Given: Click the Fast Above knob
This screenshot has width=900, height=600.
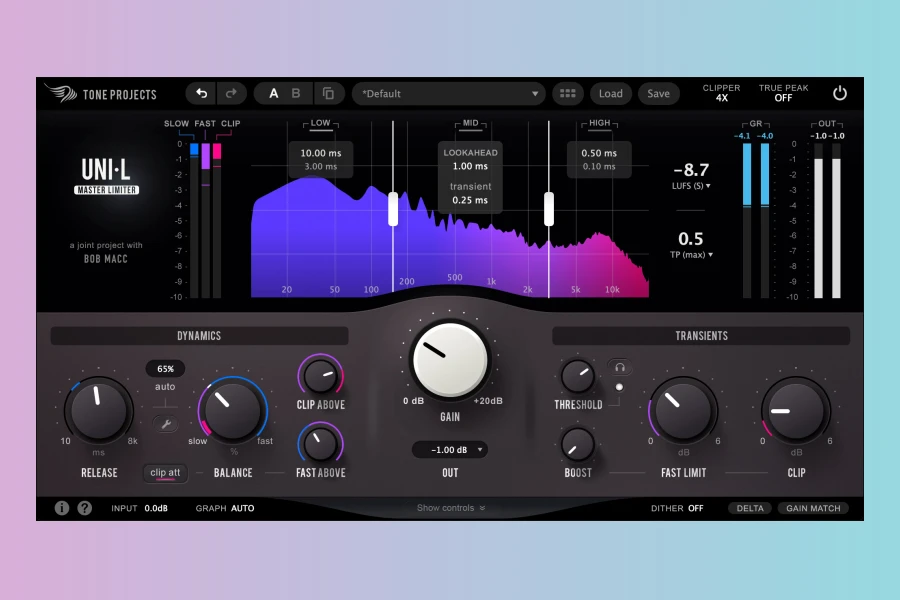Looking at the screenshot, I should point(320,444).
